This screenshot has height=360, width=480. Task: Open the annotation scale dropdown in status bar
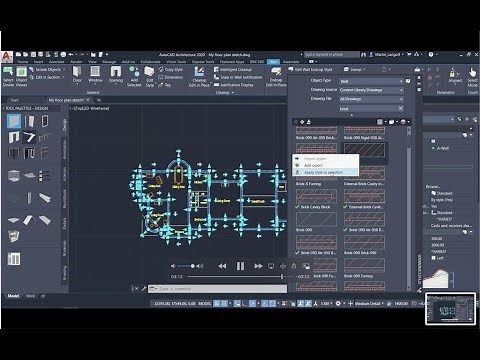[x=326, y=303]
